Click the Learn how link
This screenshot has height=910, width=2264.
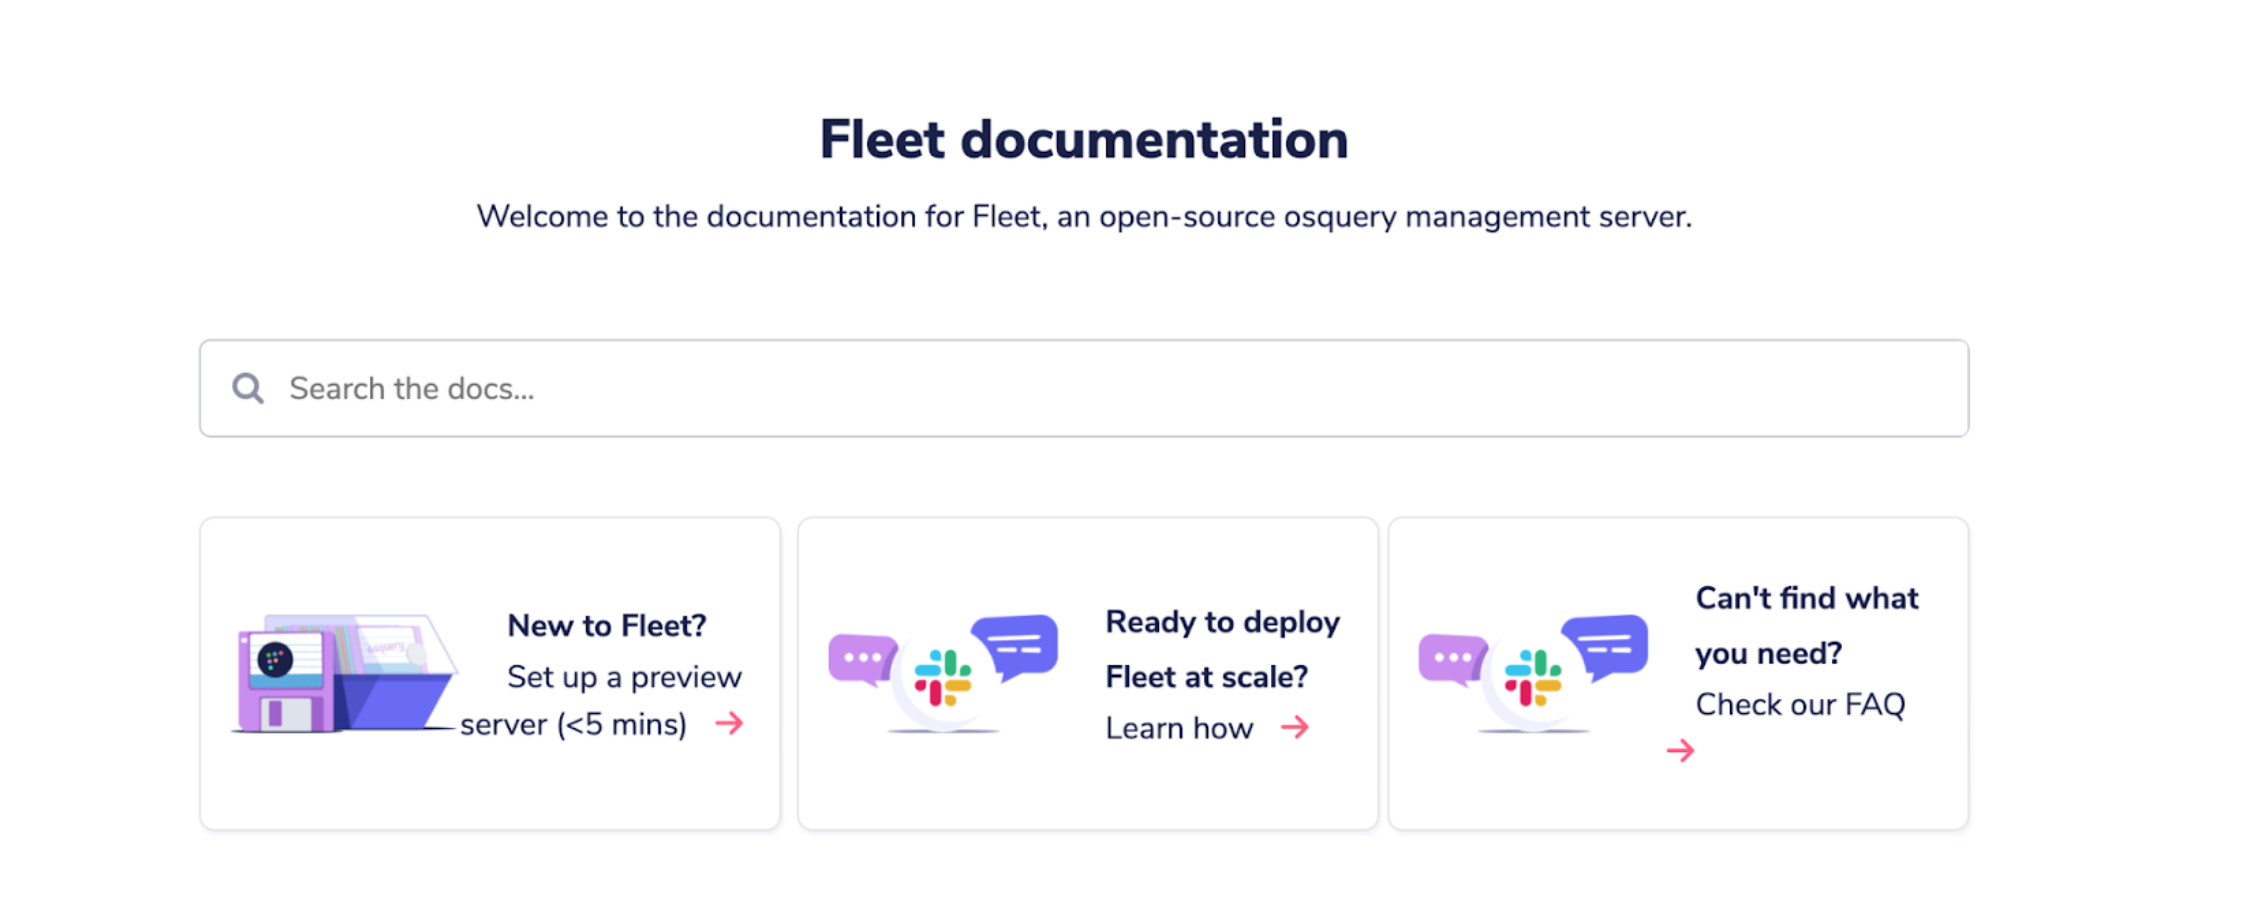[x=1179, y=728]
